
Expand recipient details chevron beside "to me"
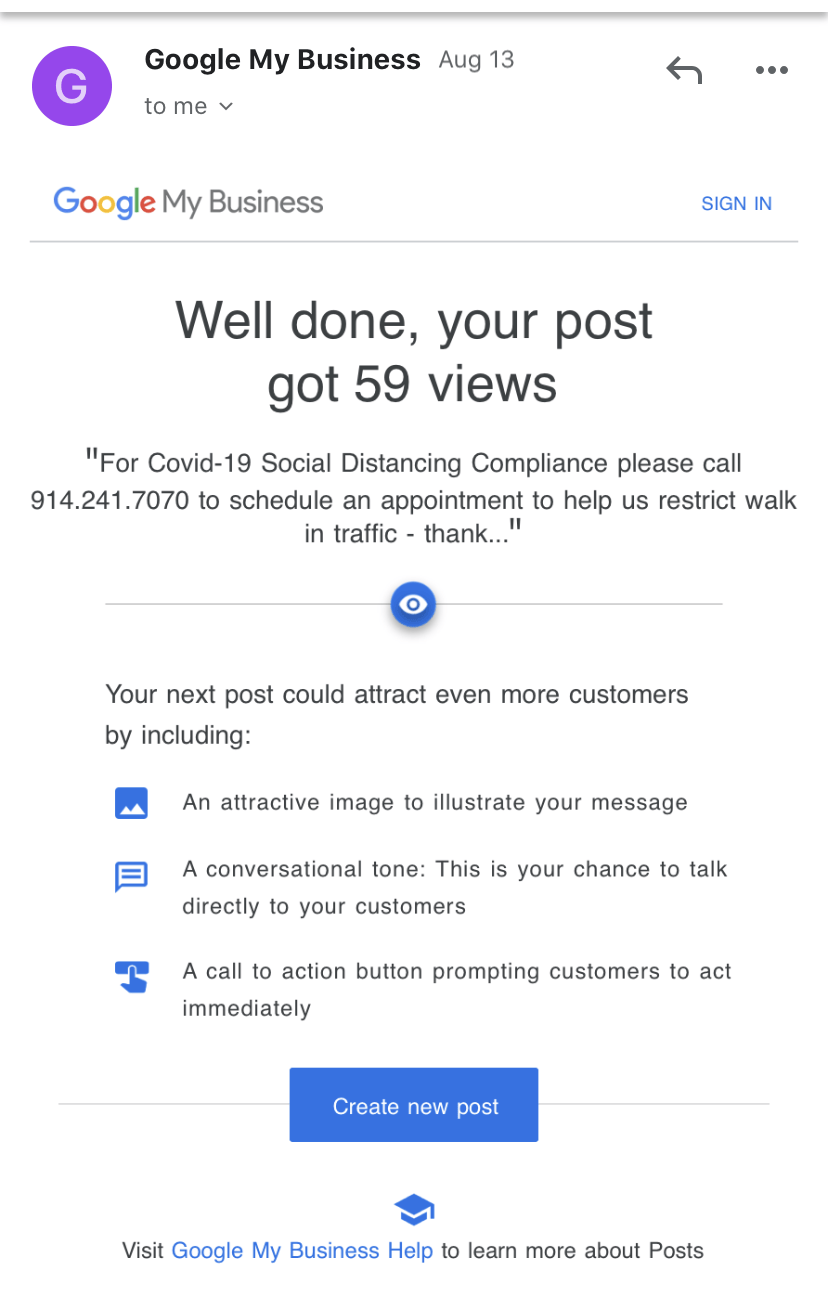(x=226, y=106)
